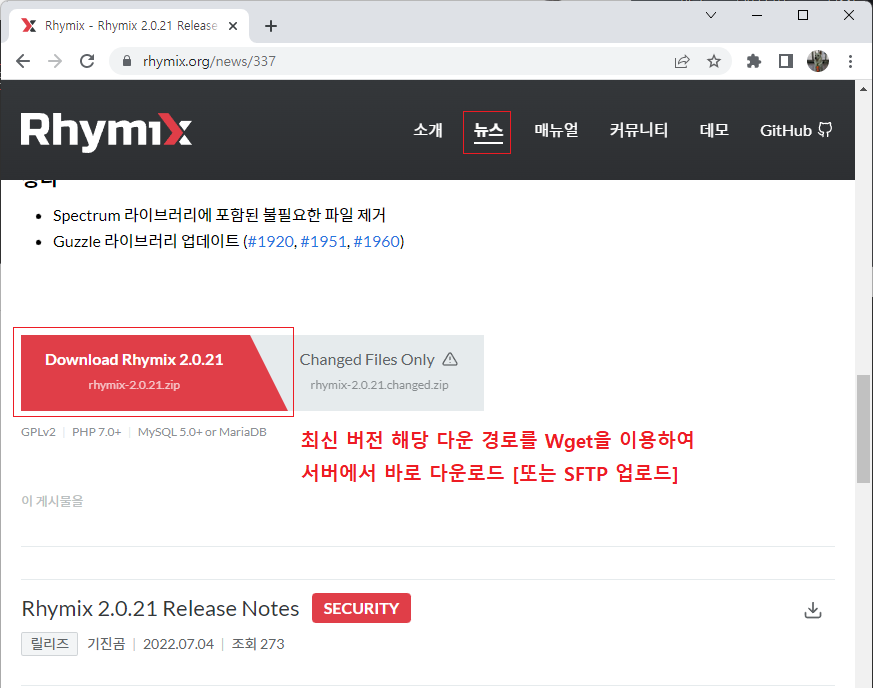Click the PHP 7.0+ requirement text
This screenshot has height=688, width=873.
(x=96, y=432)
